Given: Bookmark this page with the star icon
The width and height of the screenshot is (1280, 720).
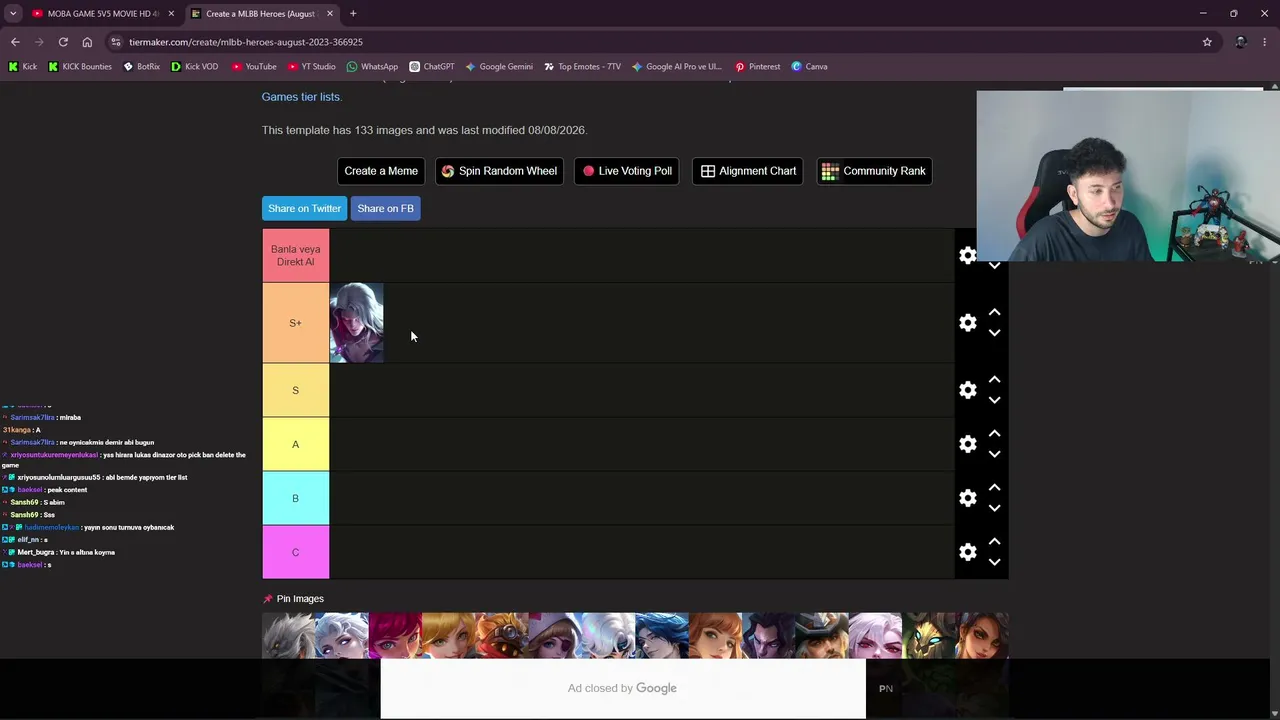Looking at the screenshot, I should click(1207, 42).
